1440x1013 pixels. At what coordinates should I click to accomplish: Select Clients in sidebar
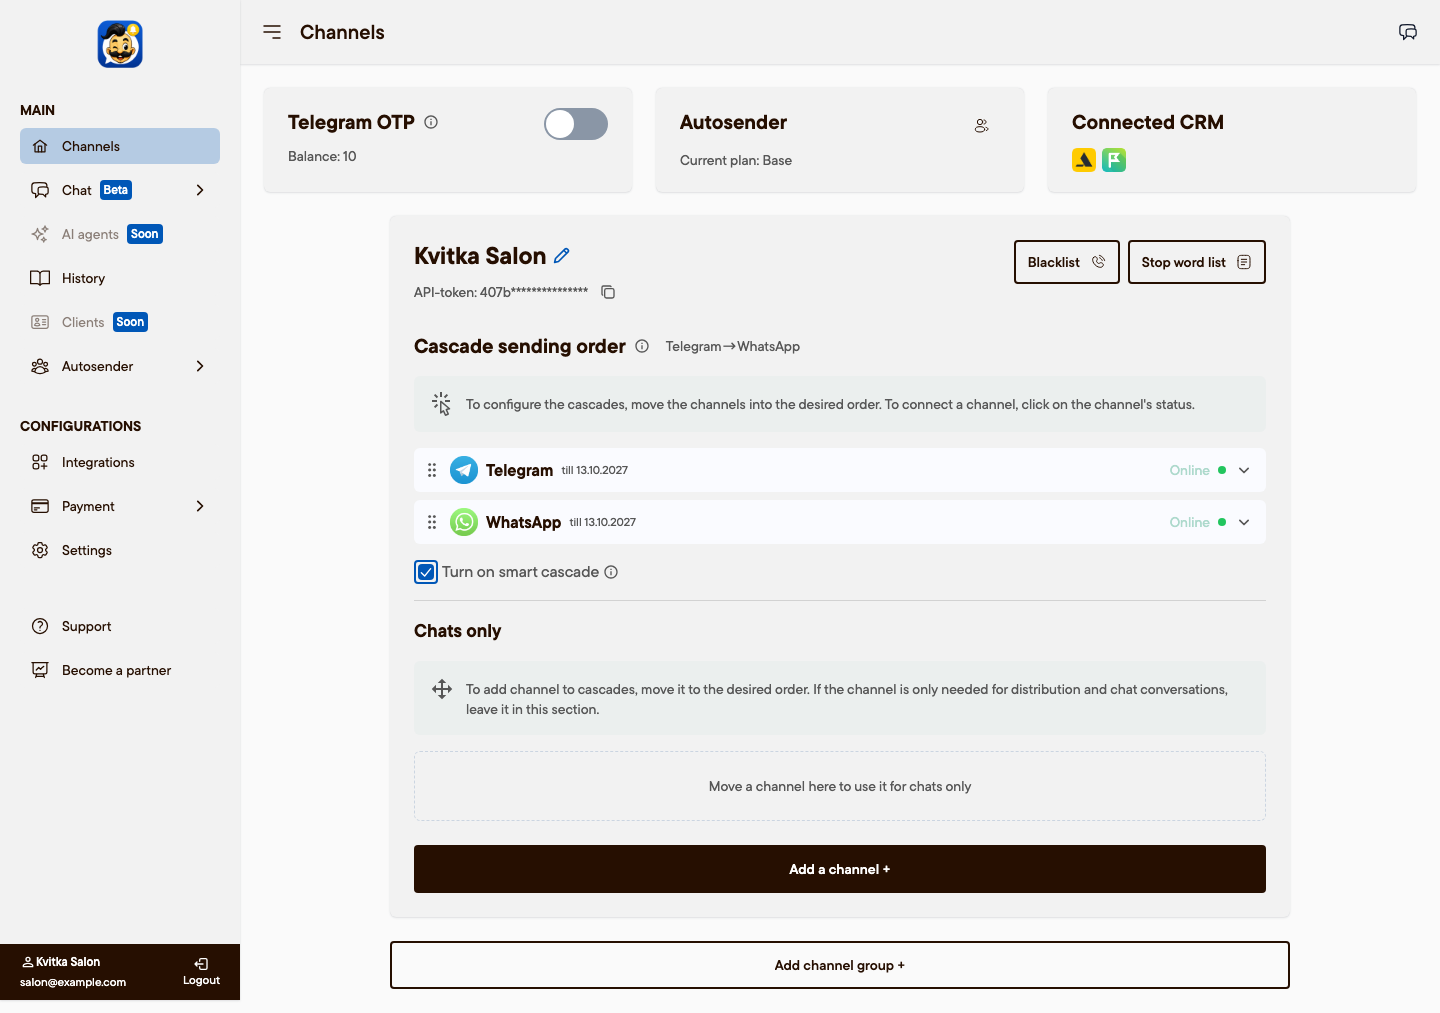[x=120, y=322]
